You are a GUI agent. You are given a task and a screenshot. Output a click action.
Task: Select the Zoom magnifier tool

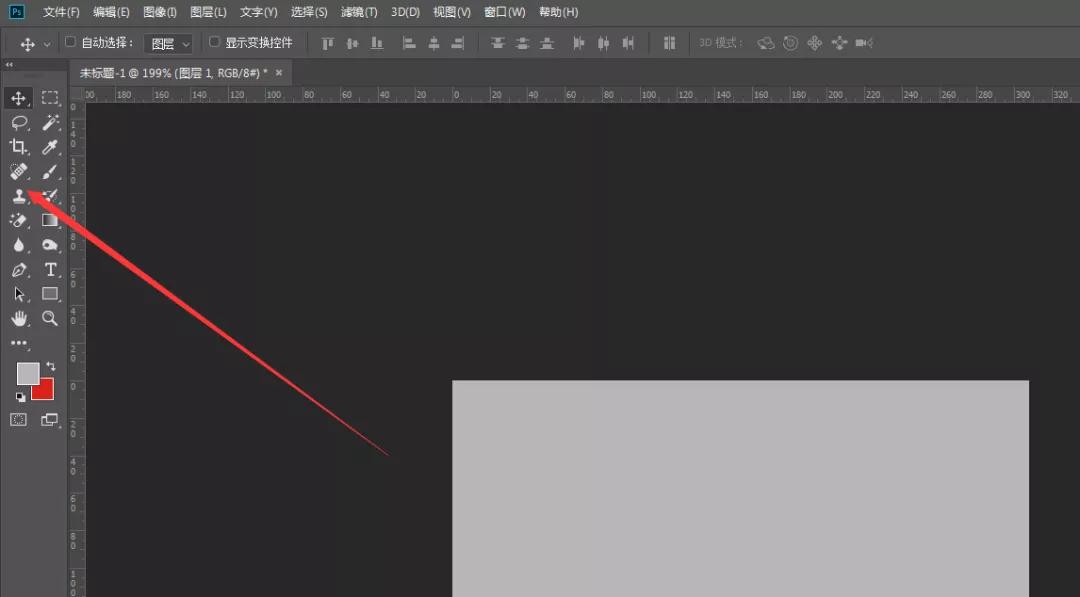[x=50, y=318]
